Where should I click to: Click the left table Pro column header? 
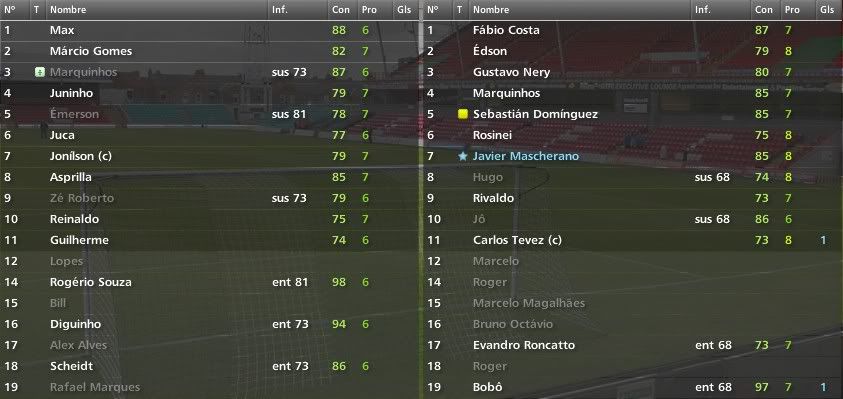369,10
